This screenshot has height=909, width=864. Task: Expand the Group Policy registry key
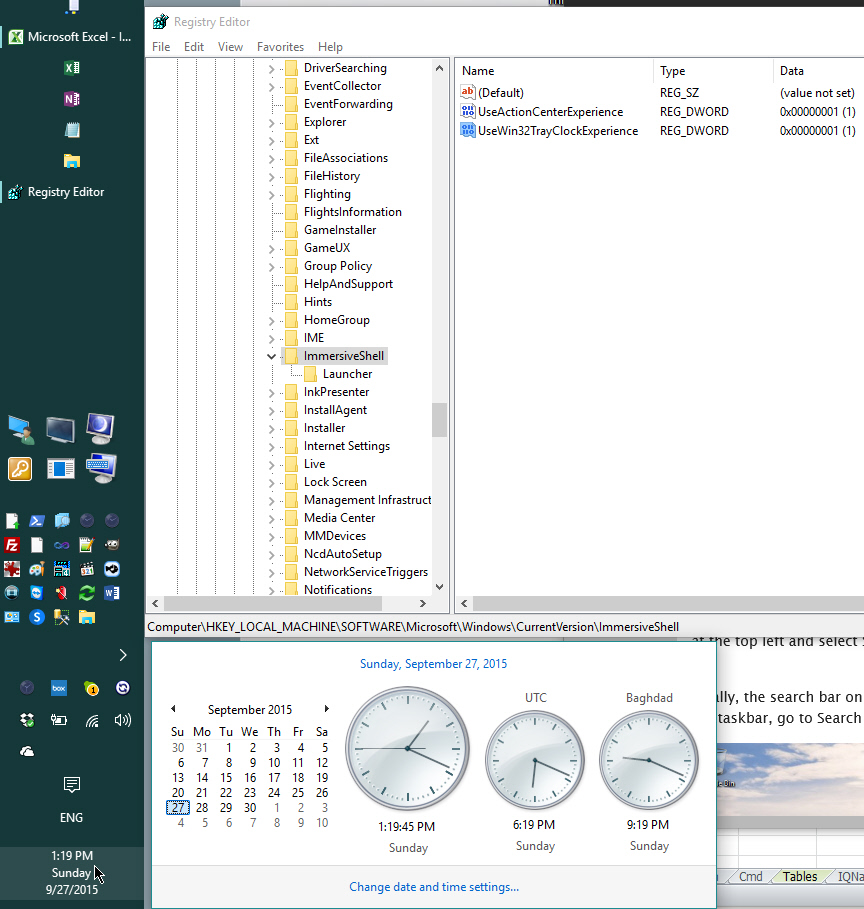point(272,266)
